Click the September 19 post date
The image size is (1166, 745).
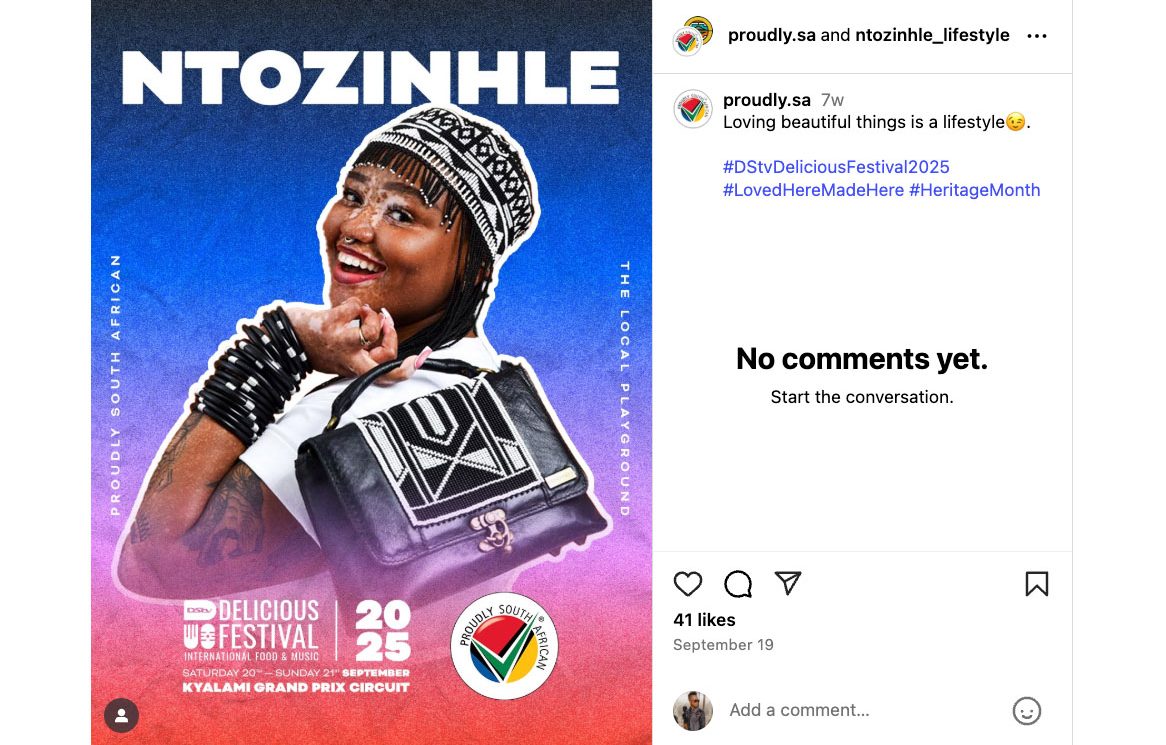(723, 645)
